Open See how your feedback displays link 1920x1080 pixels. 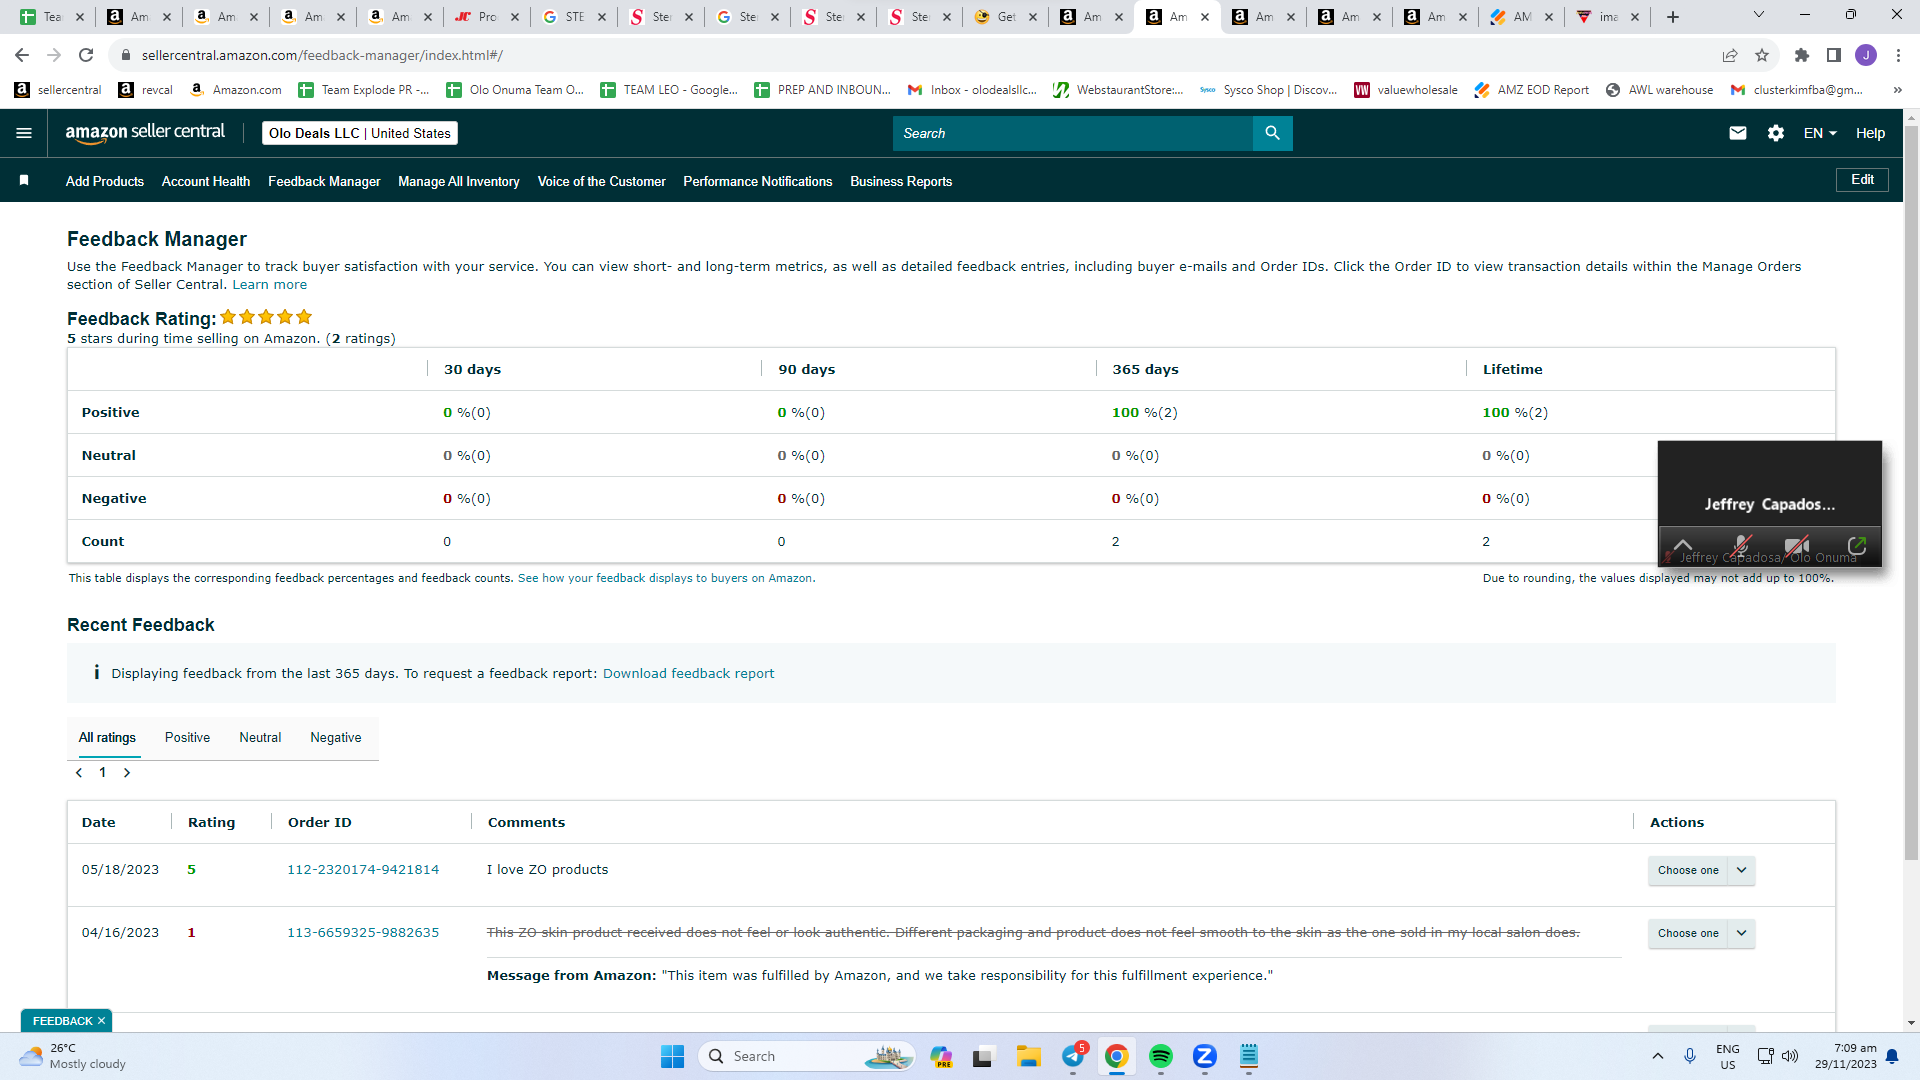(x=665, y=578)
